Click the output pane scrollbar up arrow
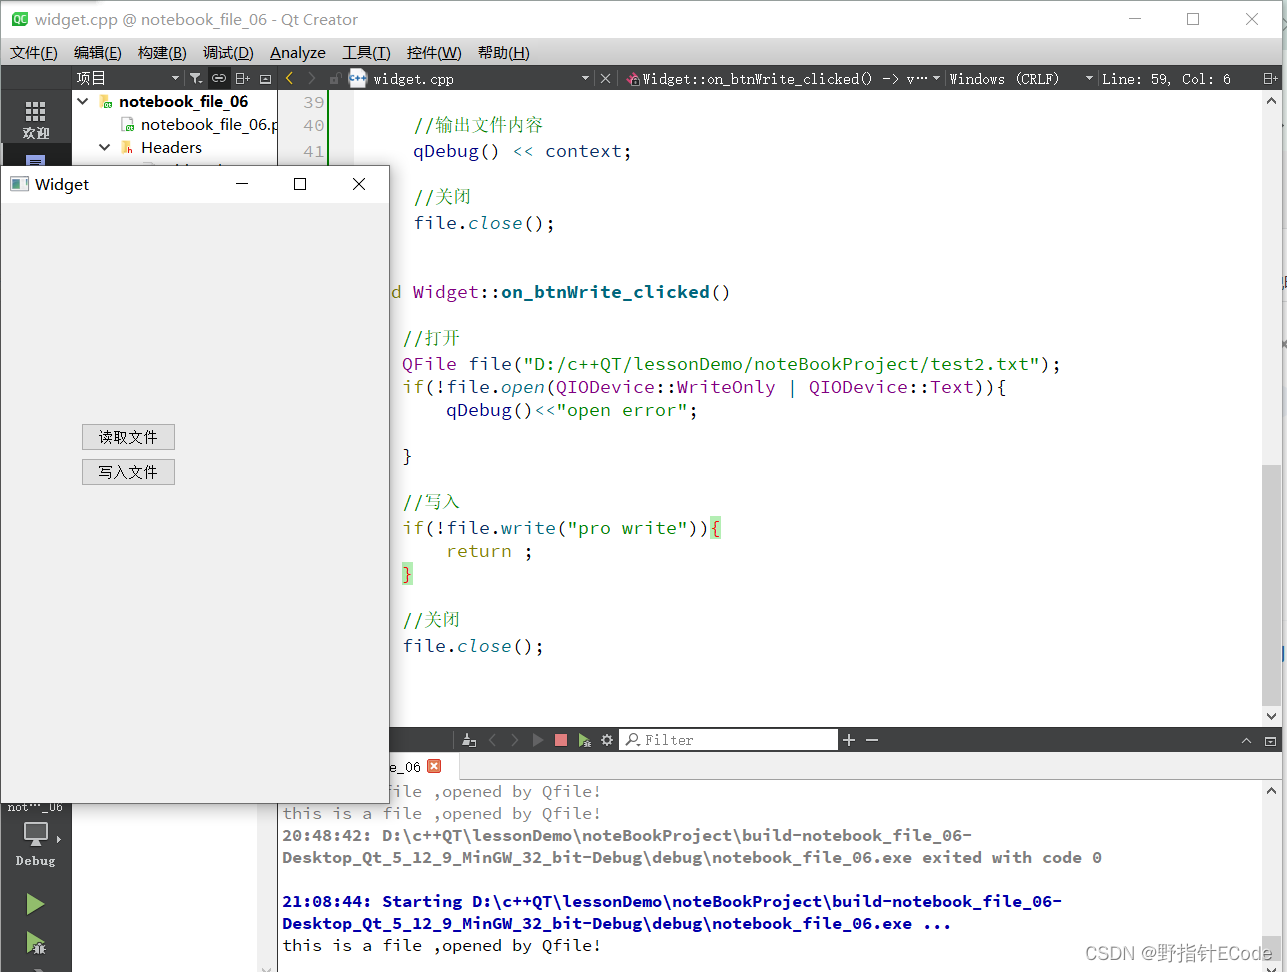The width and height of the screenshot is (1287, 972). (x=1271, y=790)
